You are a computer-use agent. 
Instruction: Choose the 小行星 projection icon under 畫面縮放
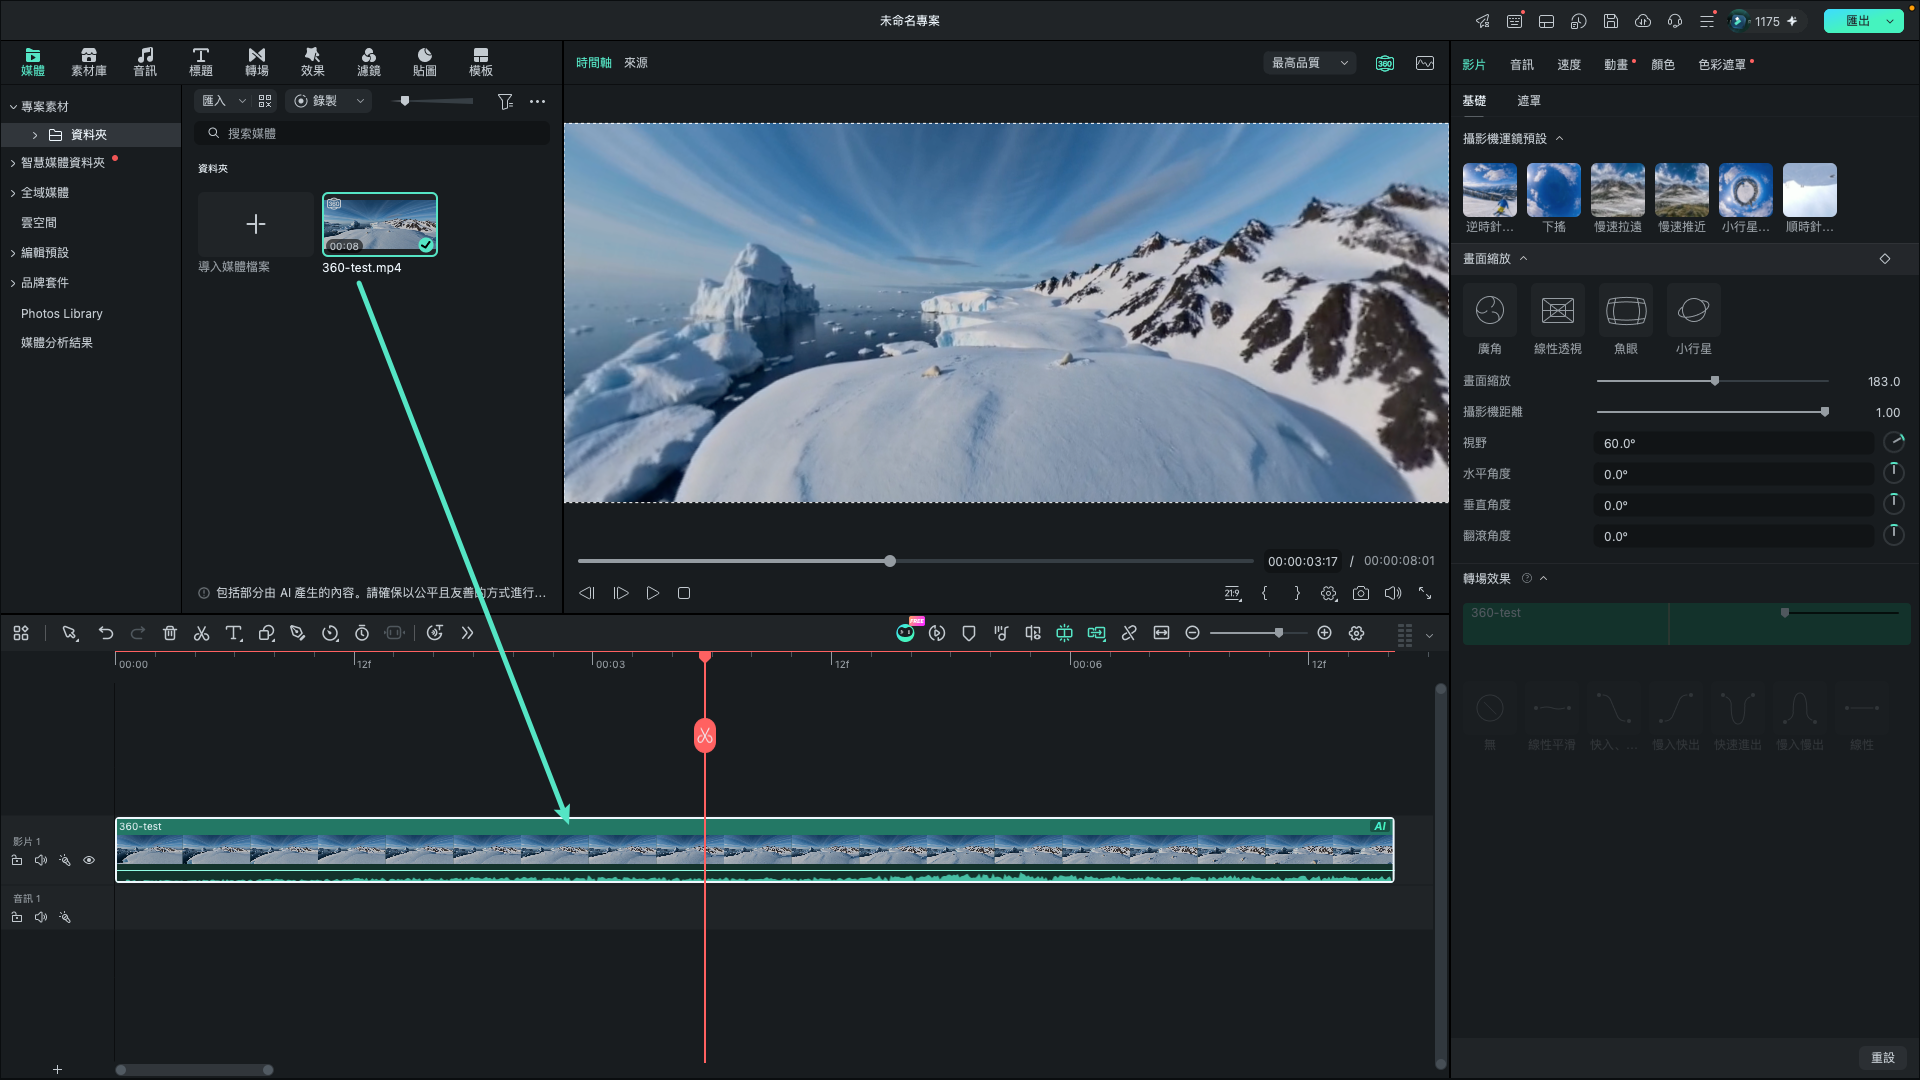(1694, 311)
